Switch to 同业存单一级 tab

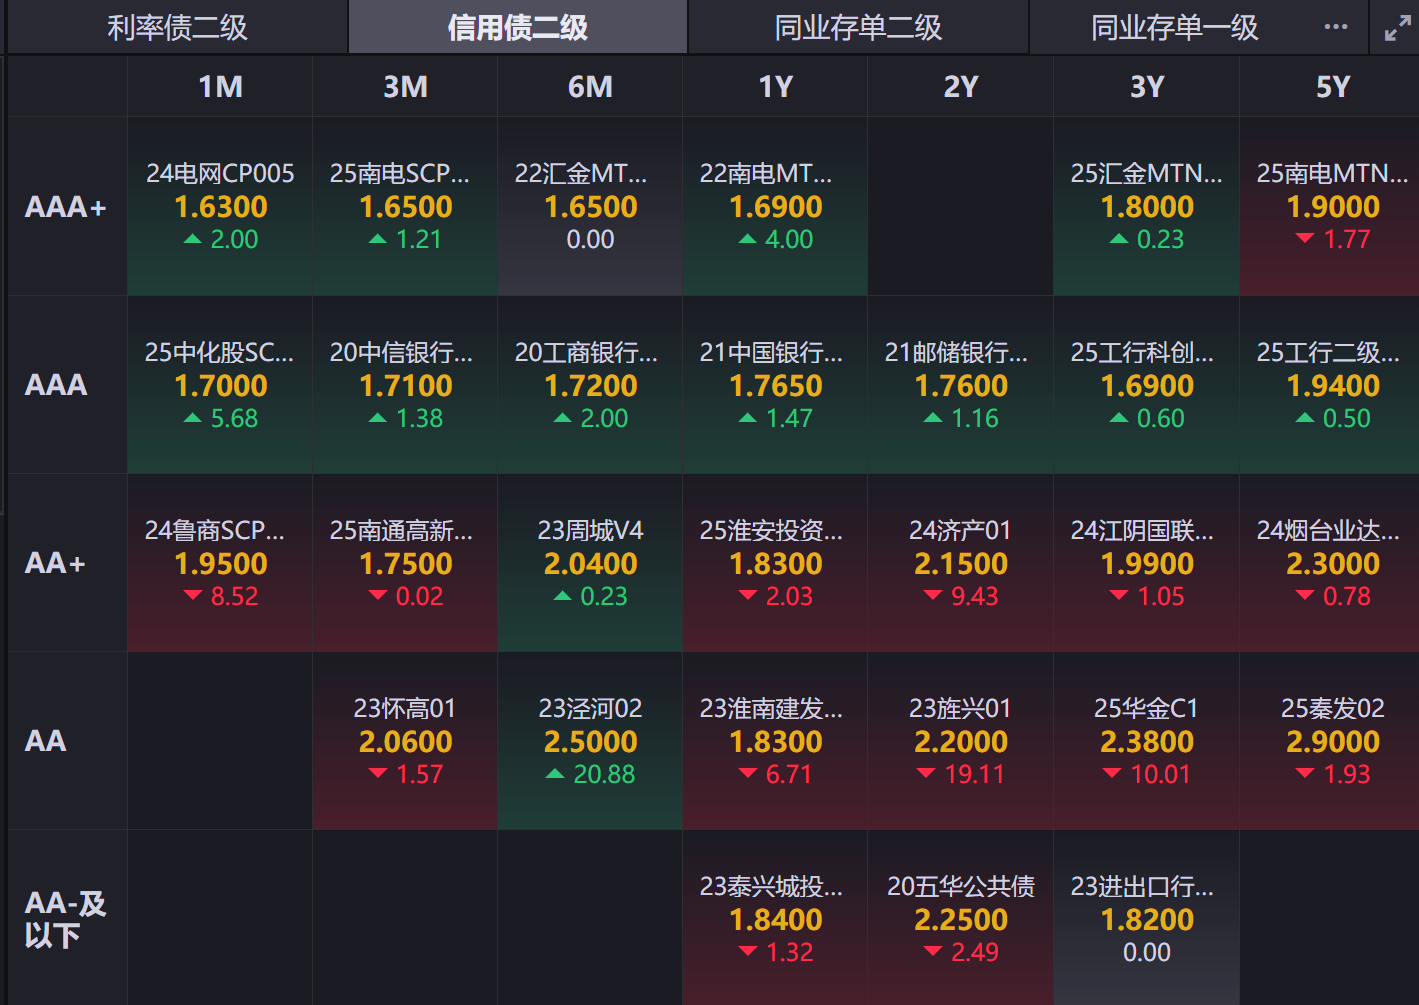click(1175, 27)
